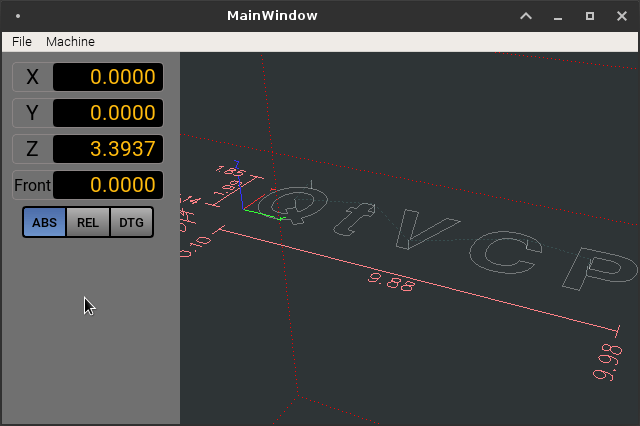The image size is (640, 426).
Task: Click the X axis label button
Action: click(32, 77)
